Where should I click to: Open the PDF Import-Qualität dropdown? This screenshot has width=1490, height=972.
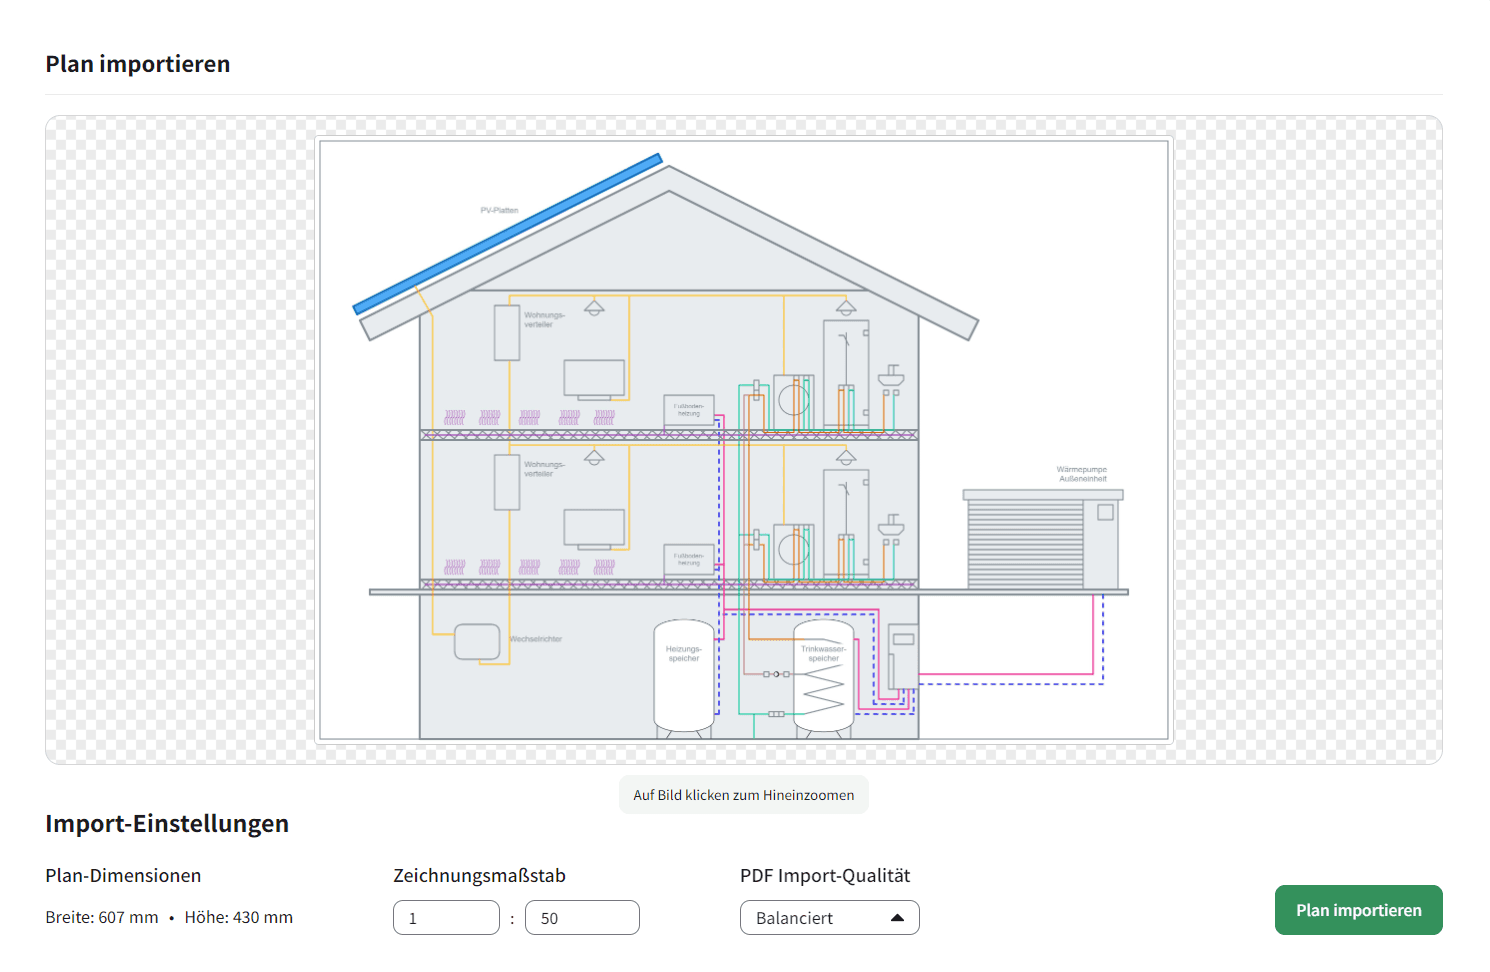pos(829,918)
